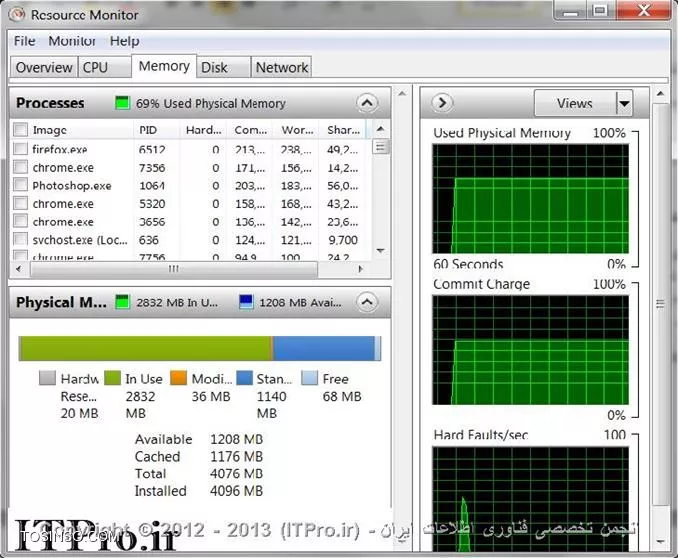Click the Total 4076 MB value

point(237,474)
